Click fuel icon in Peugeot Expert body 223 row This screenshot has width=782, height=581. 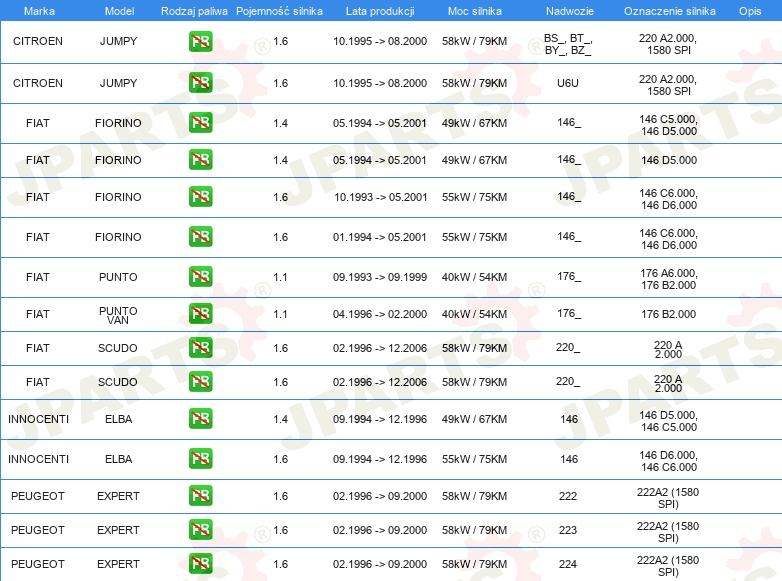click(200, 530)
